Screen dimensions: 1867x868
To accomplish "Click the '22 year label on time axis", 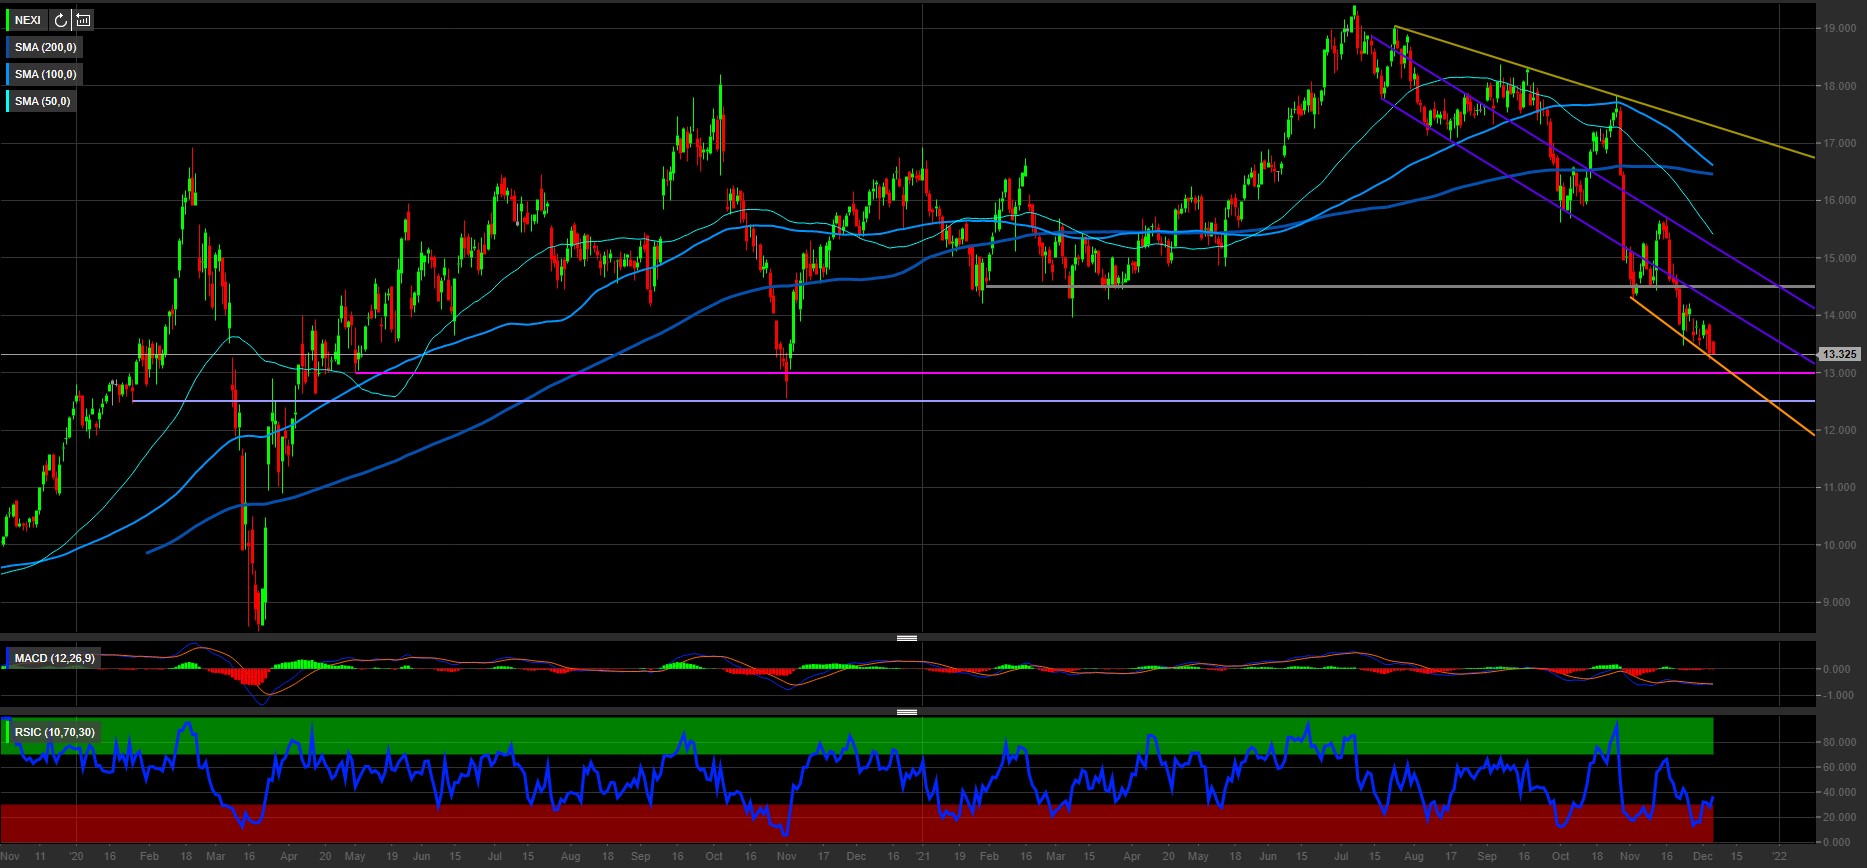I will (1779, 857).
